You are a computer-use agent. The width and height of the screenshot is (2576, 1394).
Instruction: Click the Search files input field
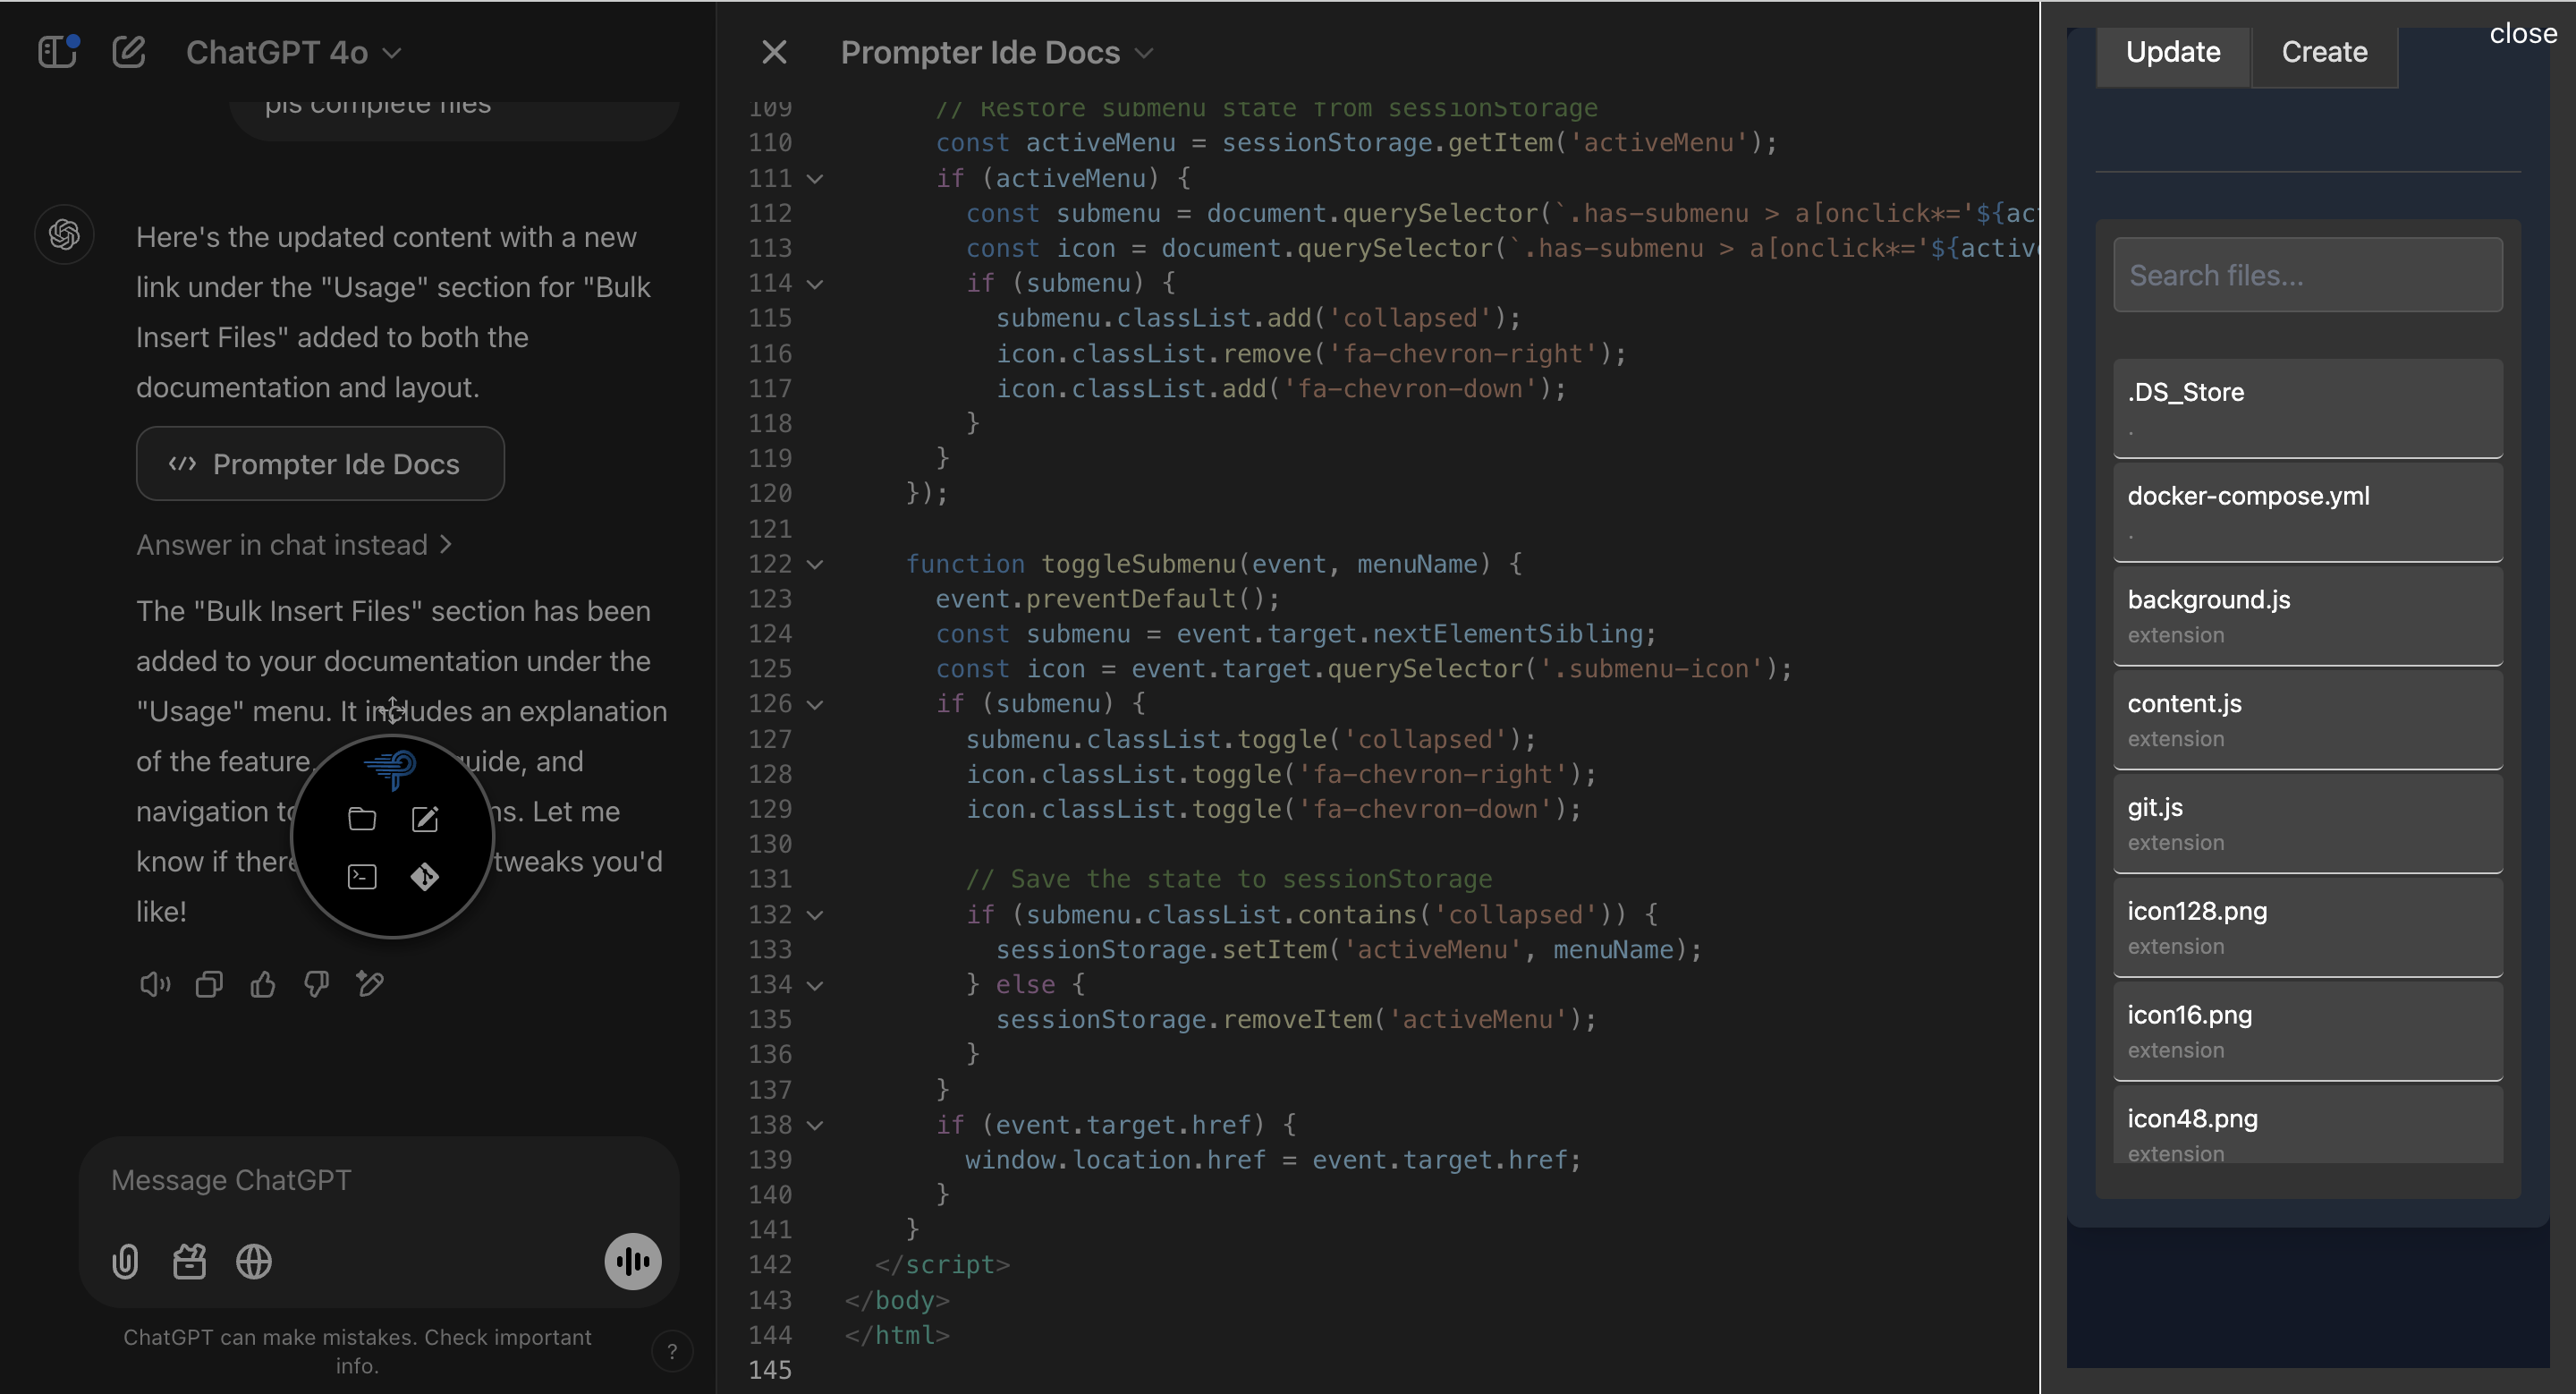pos(2307,275)
